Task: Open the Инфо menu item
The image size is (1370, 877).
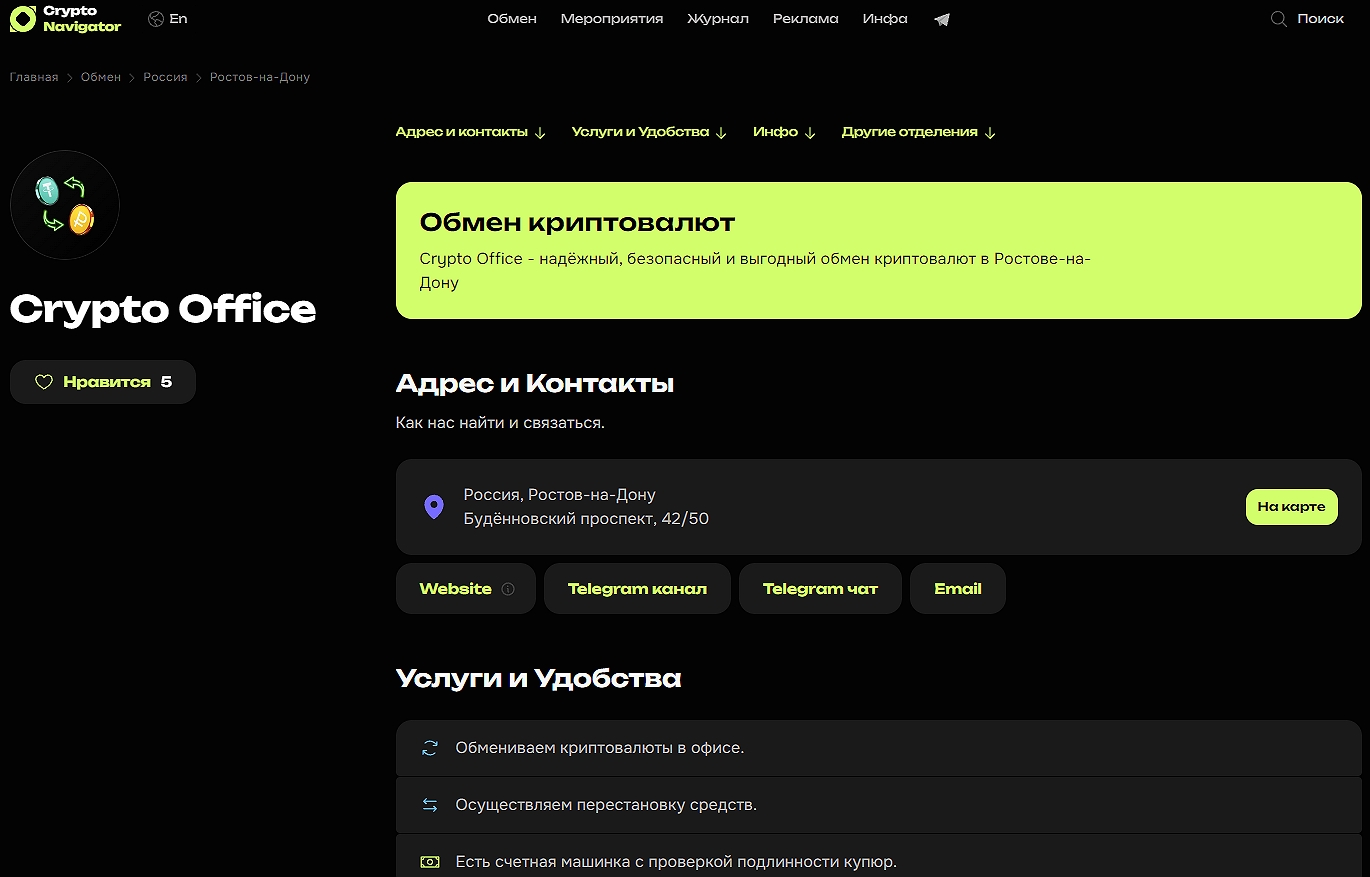Action: [885, 19]
